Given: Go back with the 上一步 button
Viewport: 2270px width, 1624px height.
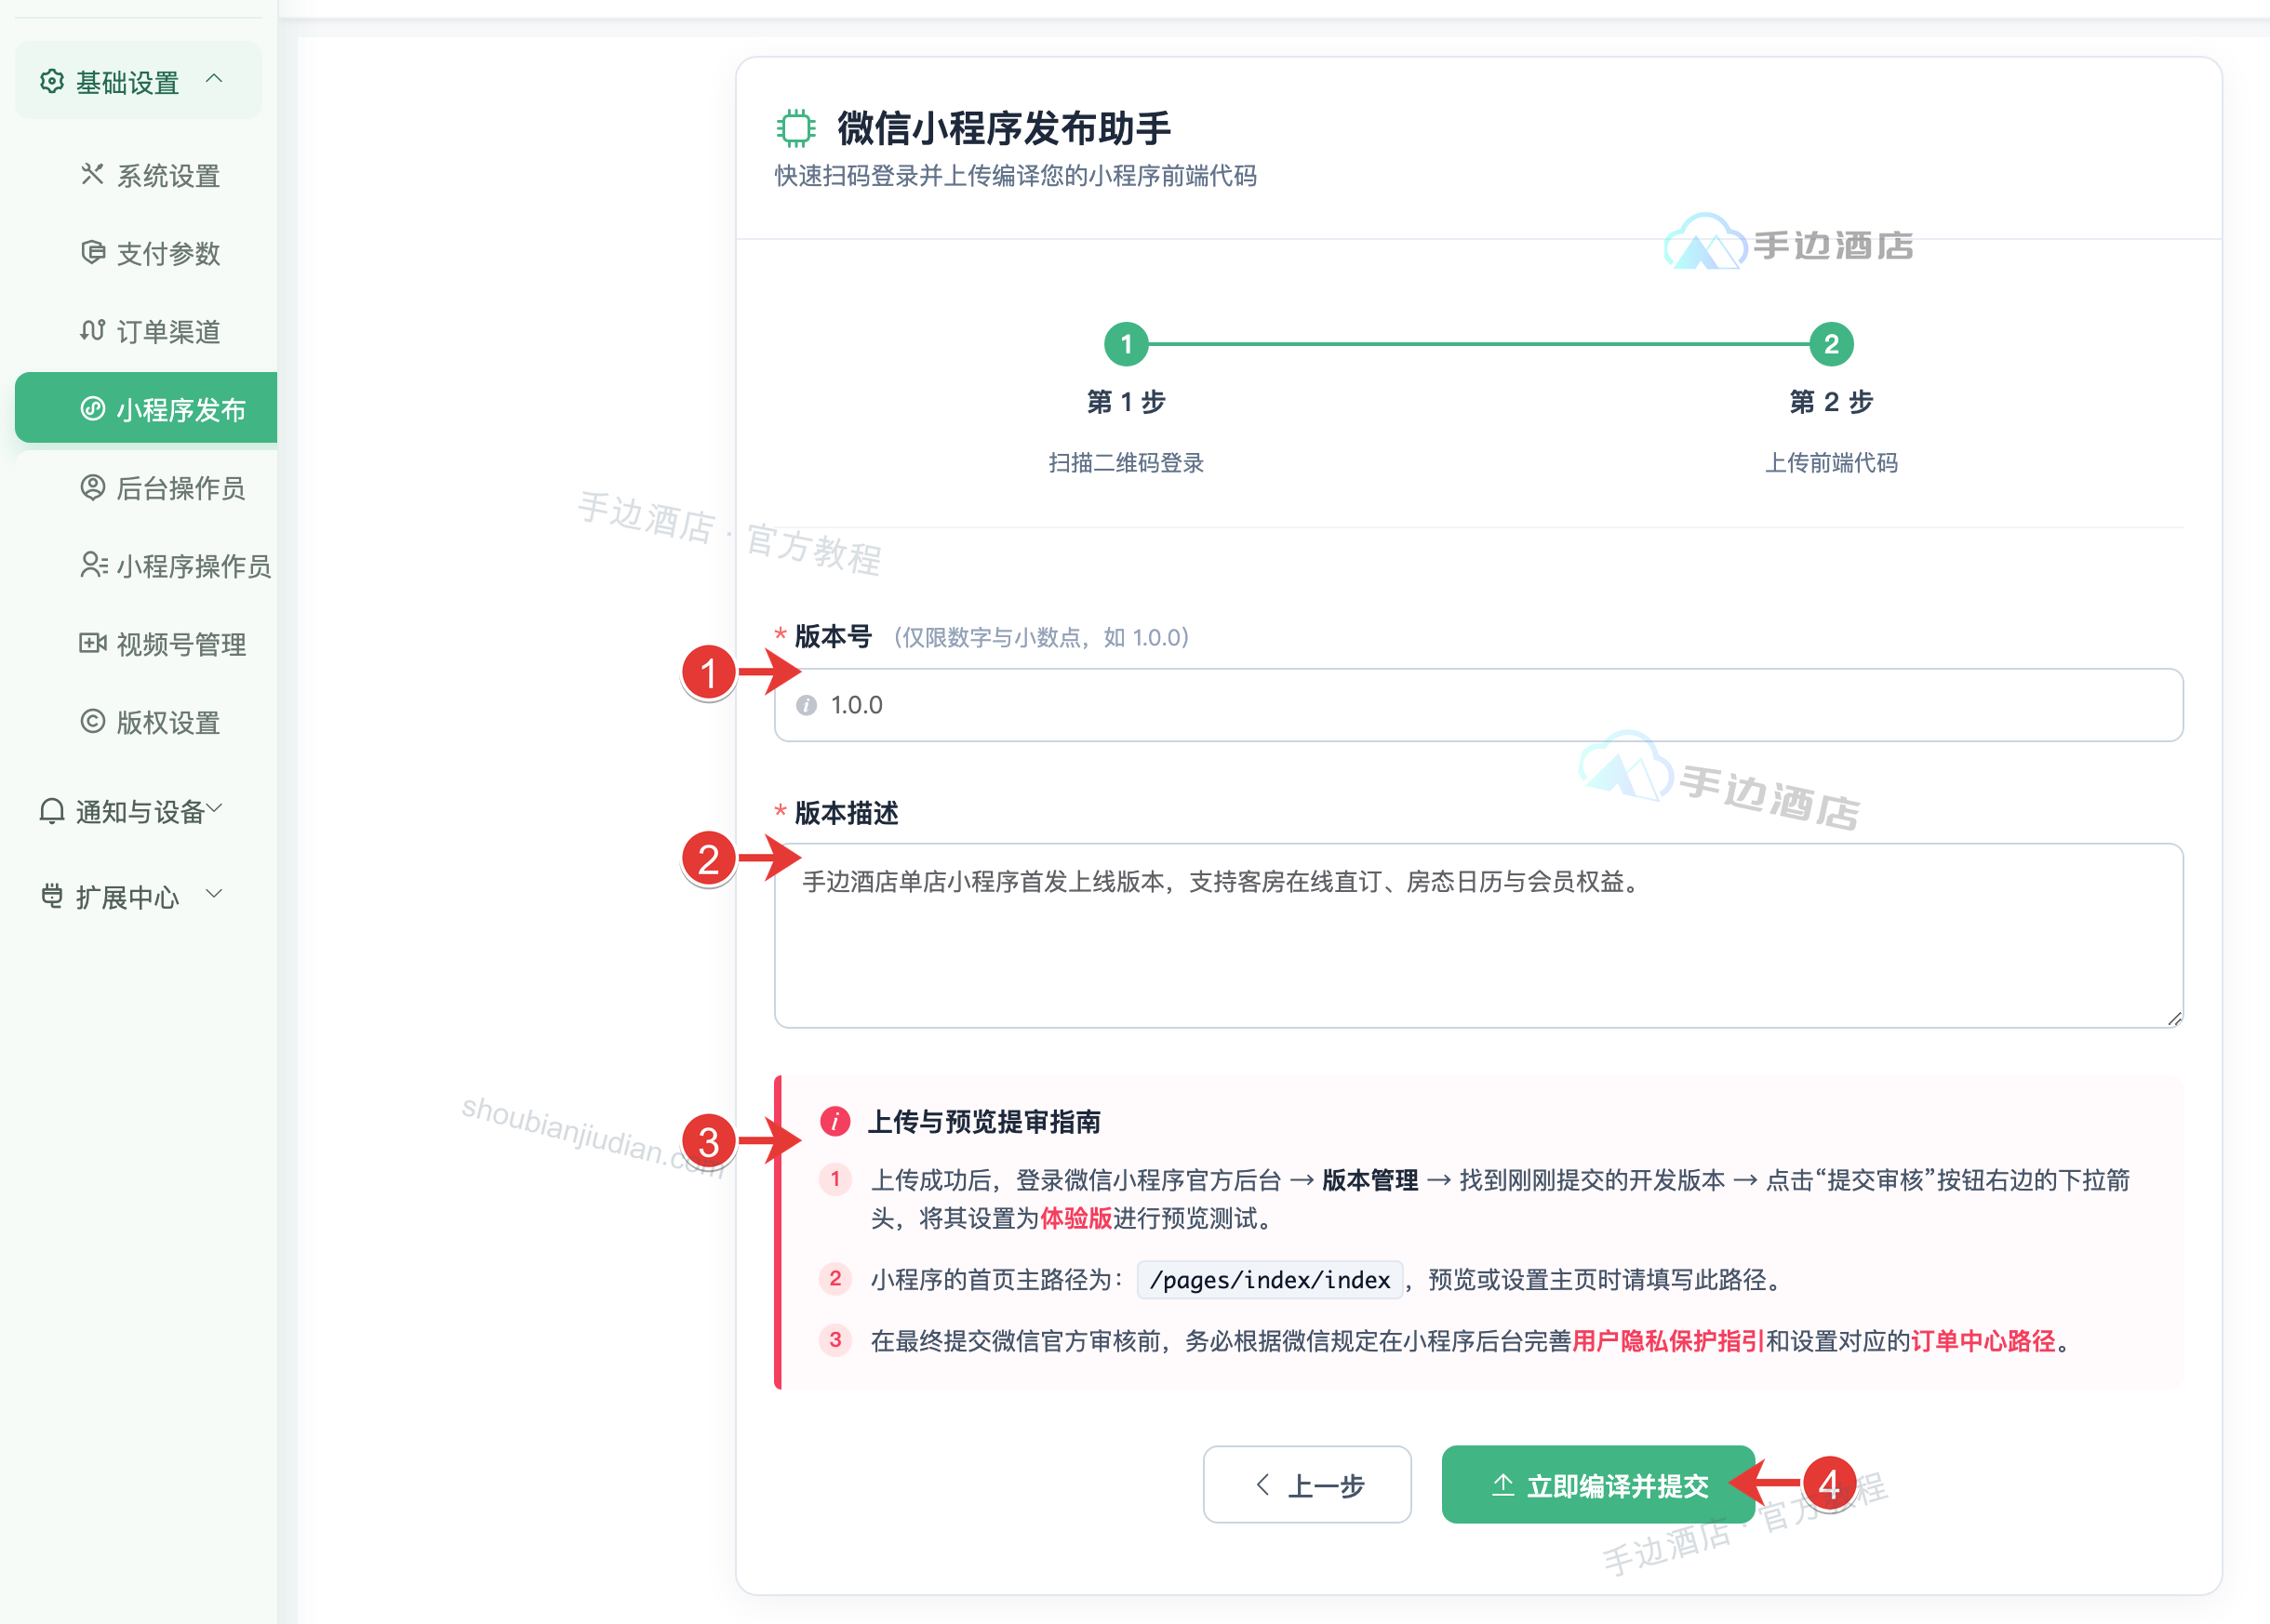Looking at the screenshot, I should (x=1307, y=1485).
